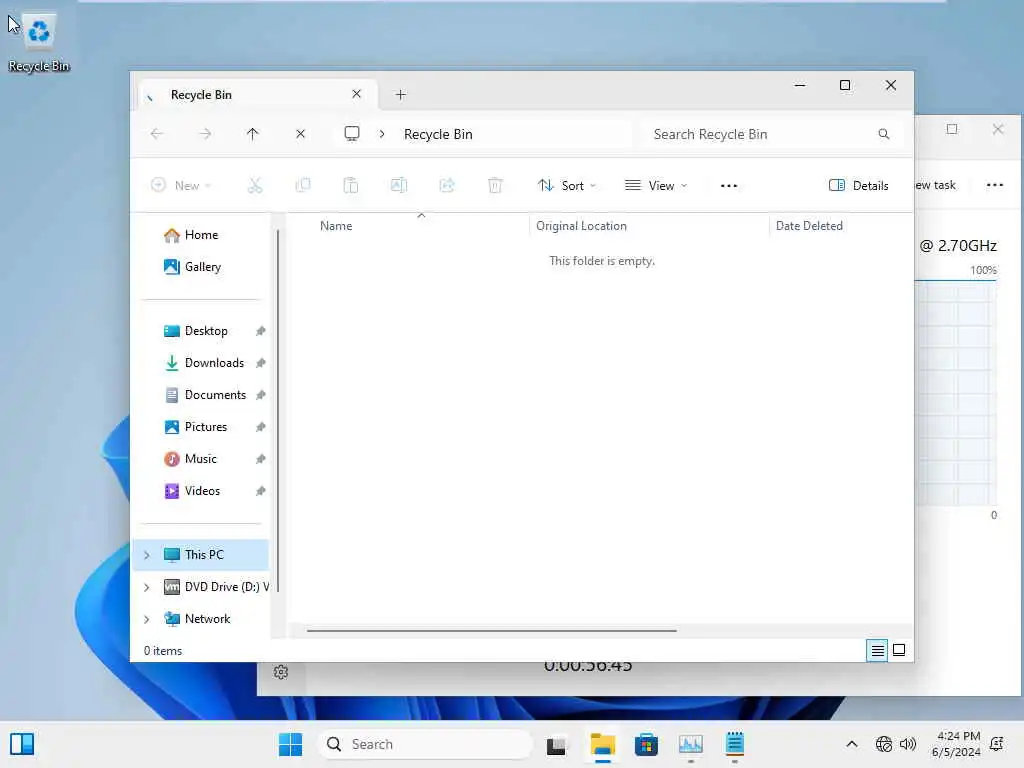Click the search magnifier in Recycle Bin
This screenshot has width=1024, height=768.
884,134
